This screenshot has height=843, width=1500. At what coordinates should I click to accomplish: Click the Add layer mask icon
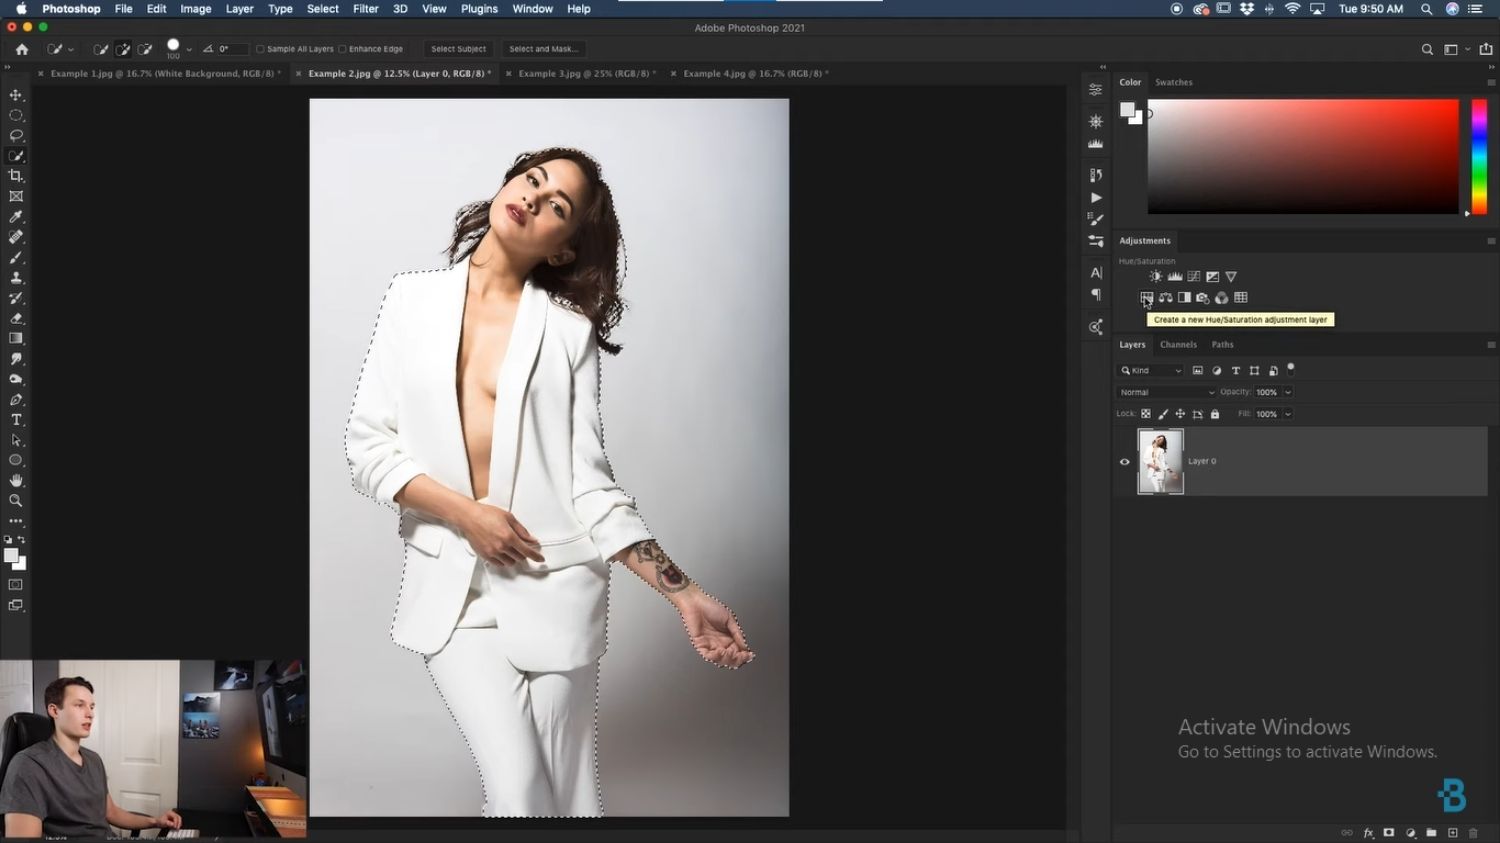coord(1389,832)
